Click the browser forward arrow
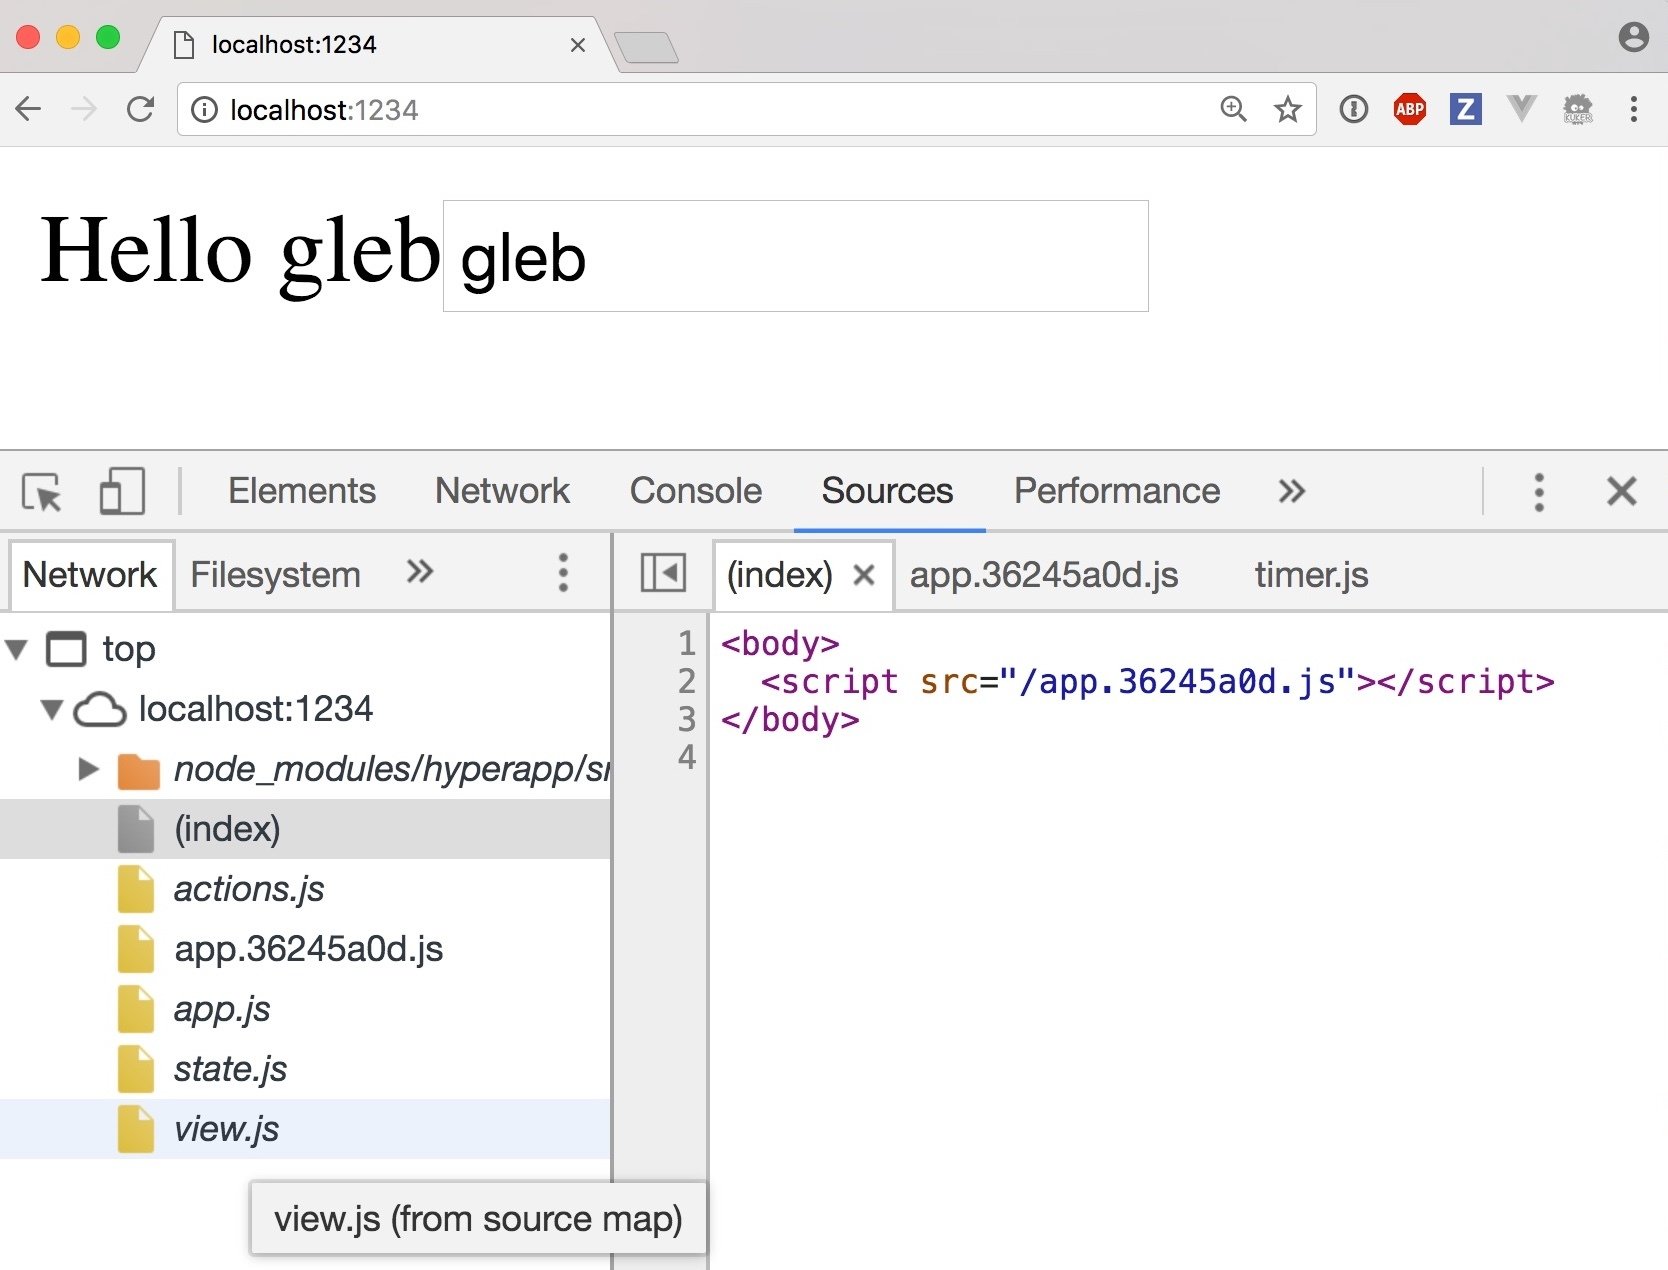Viewport: 1668px width, 1270px height. pos(85,109)
